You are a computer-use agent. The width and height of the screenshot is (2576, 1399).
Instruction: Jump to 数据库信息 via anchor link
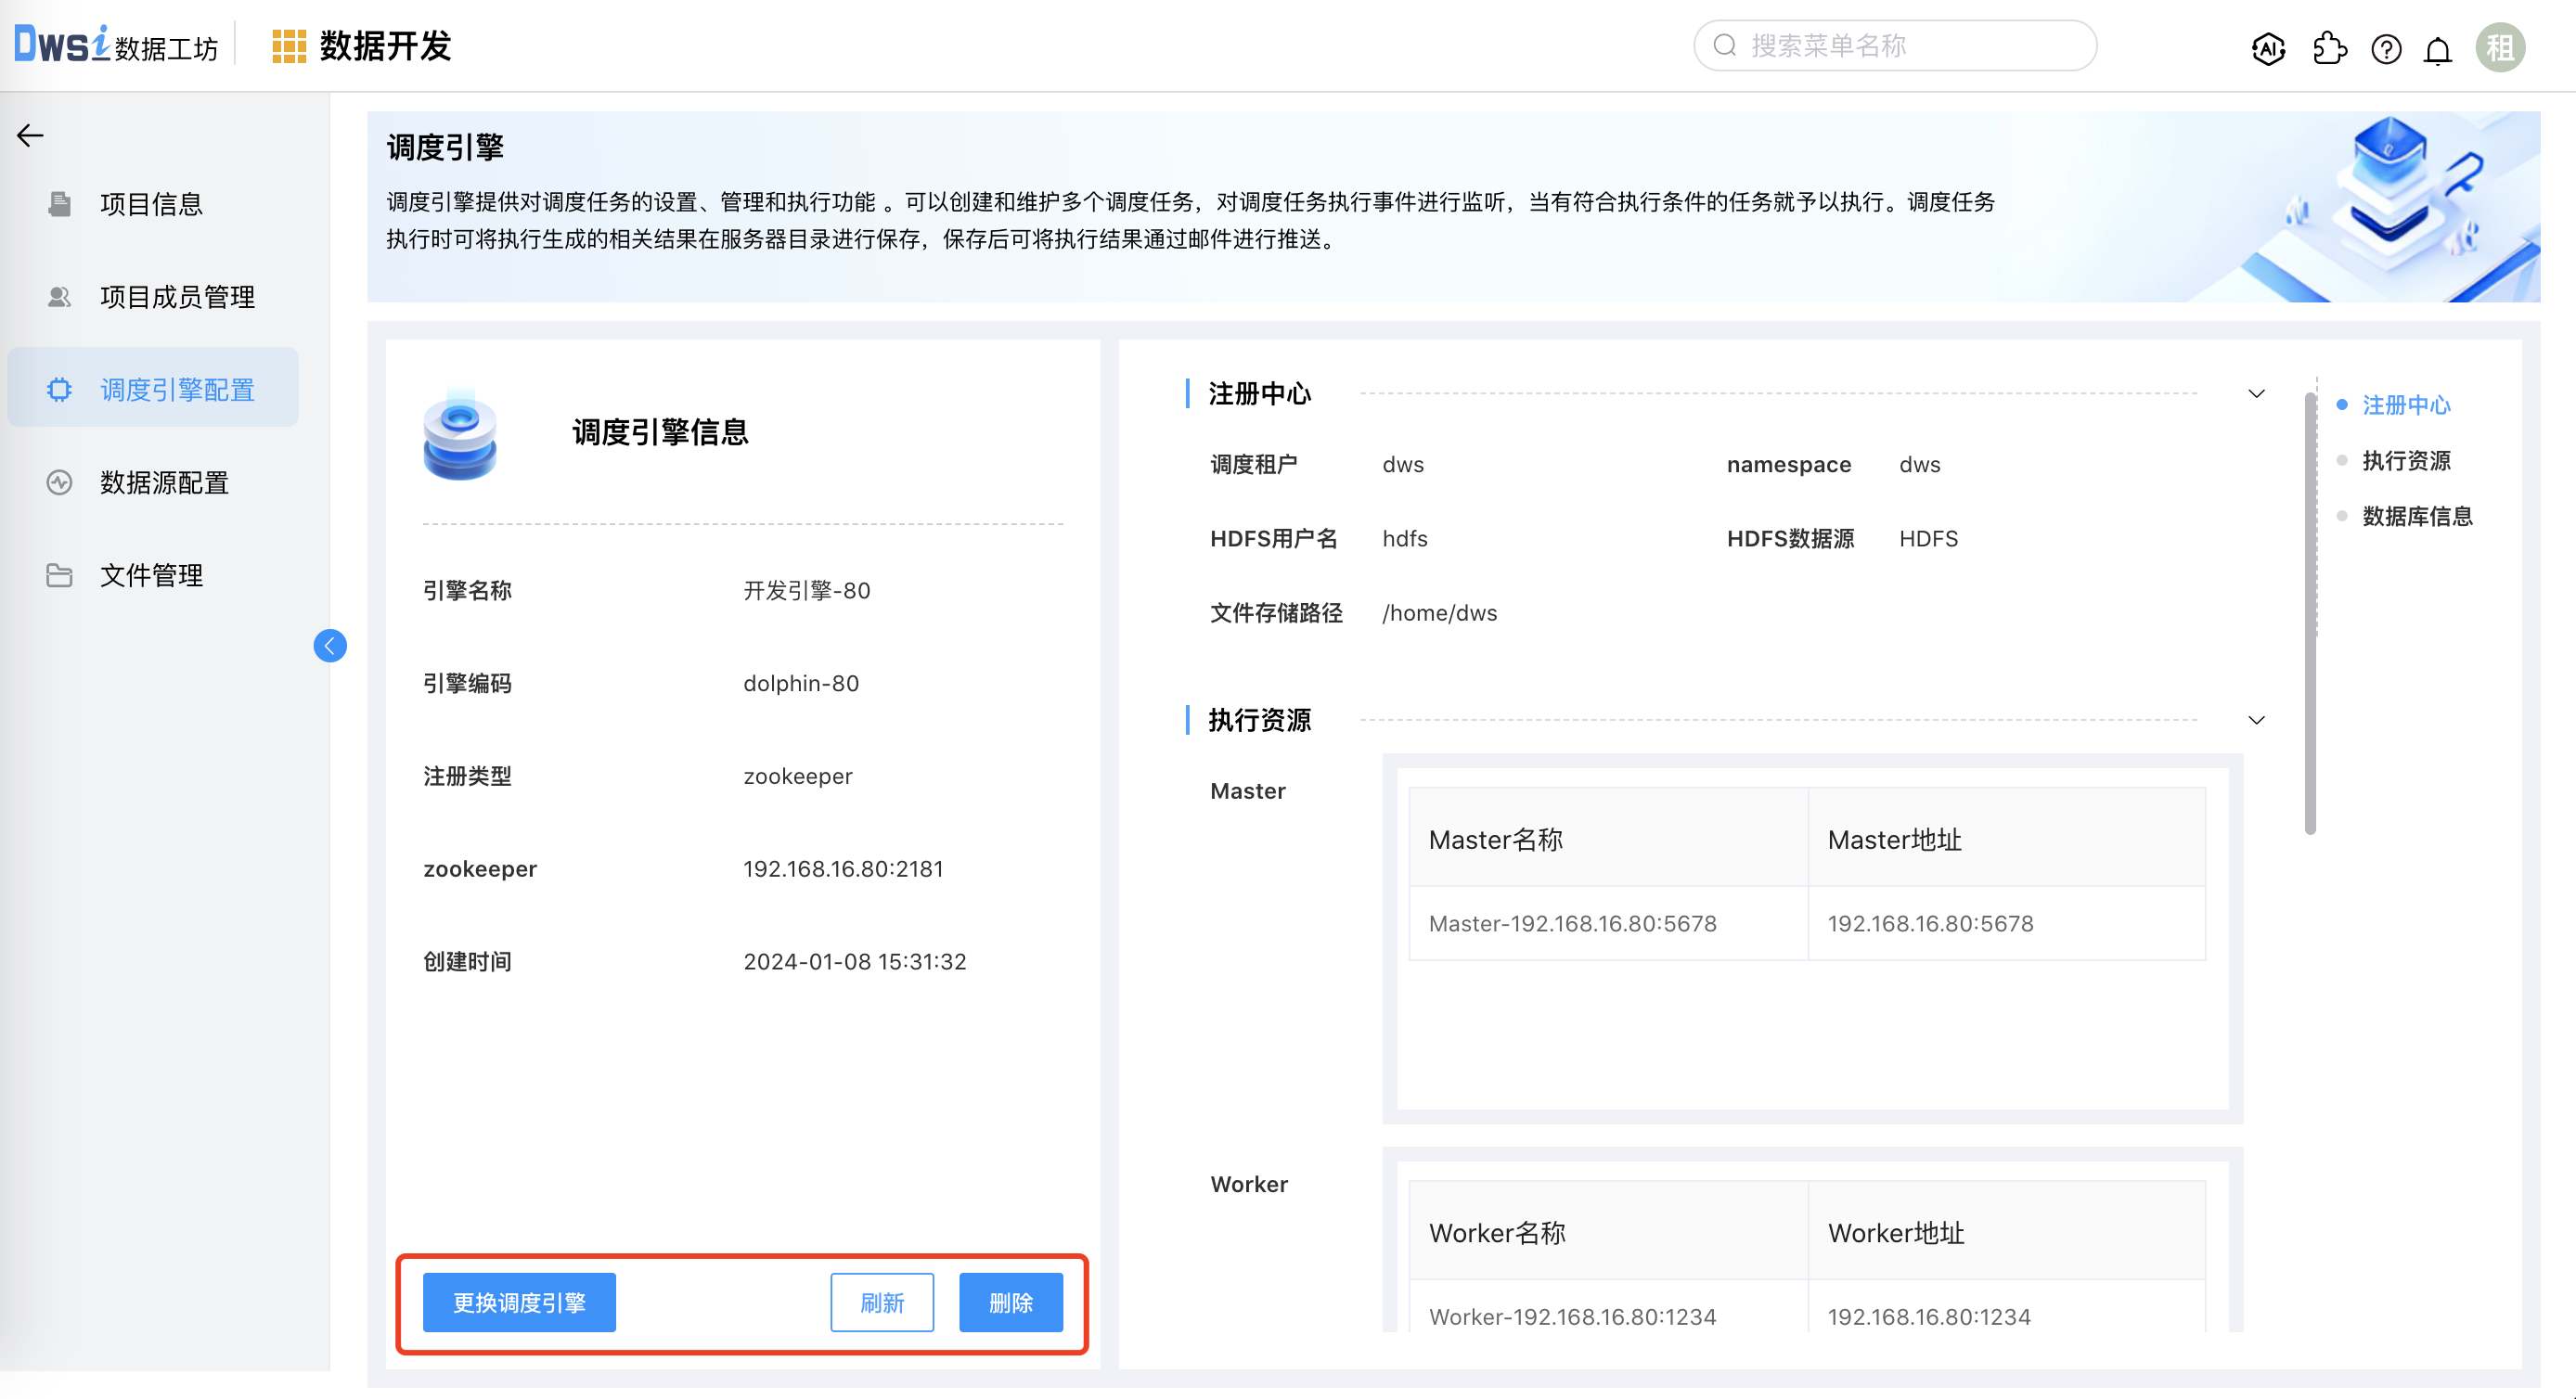(2416, 516)
